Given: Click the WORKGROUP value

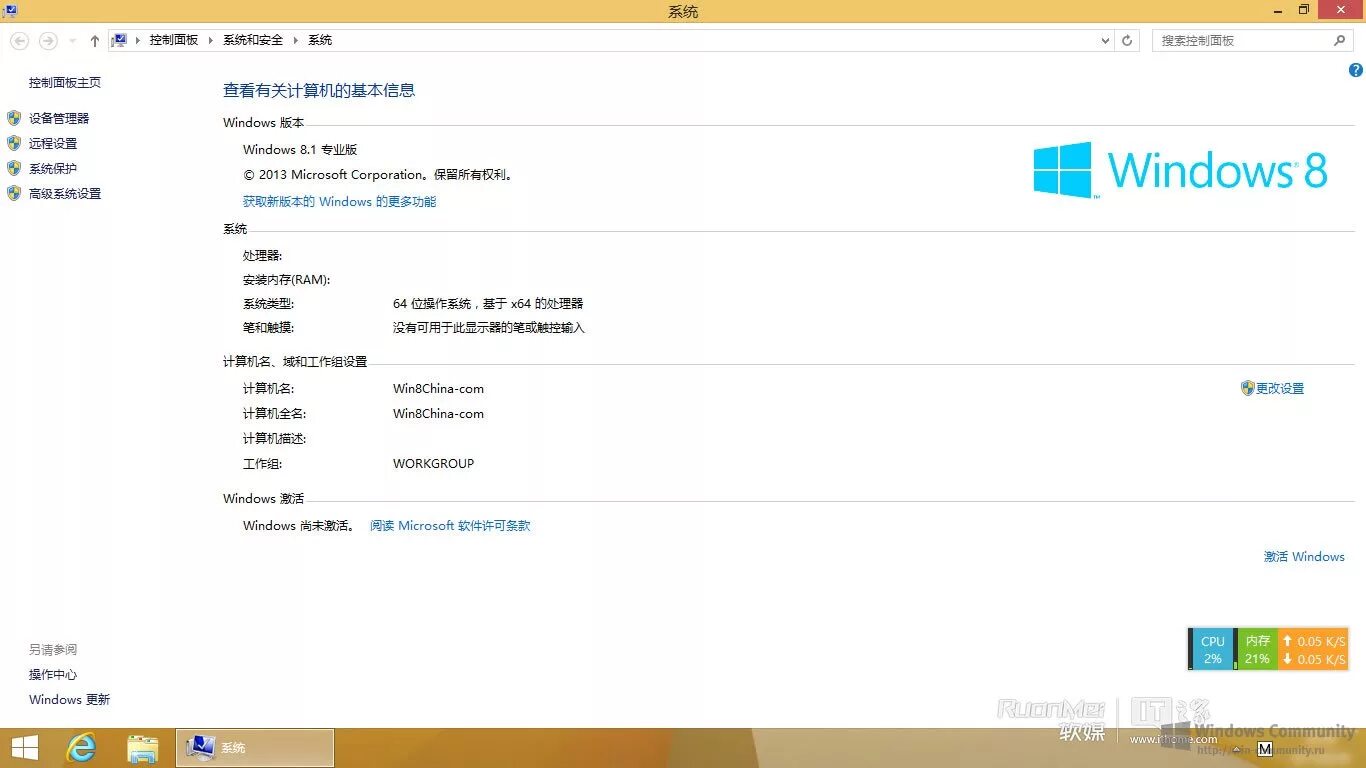Looking at the screenshot, I should (x=434, y=464).
